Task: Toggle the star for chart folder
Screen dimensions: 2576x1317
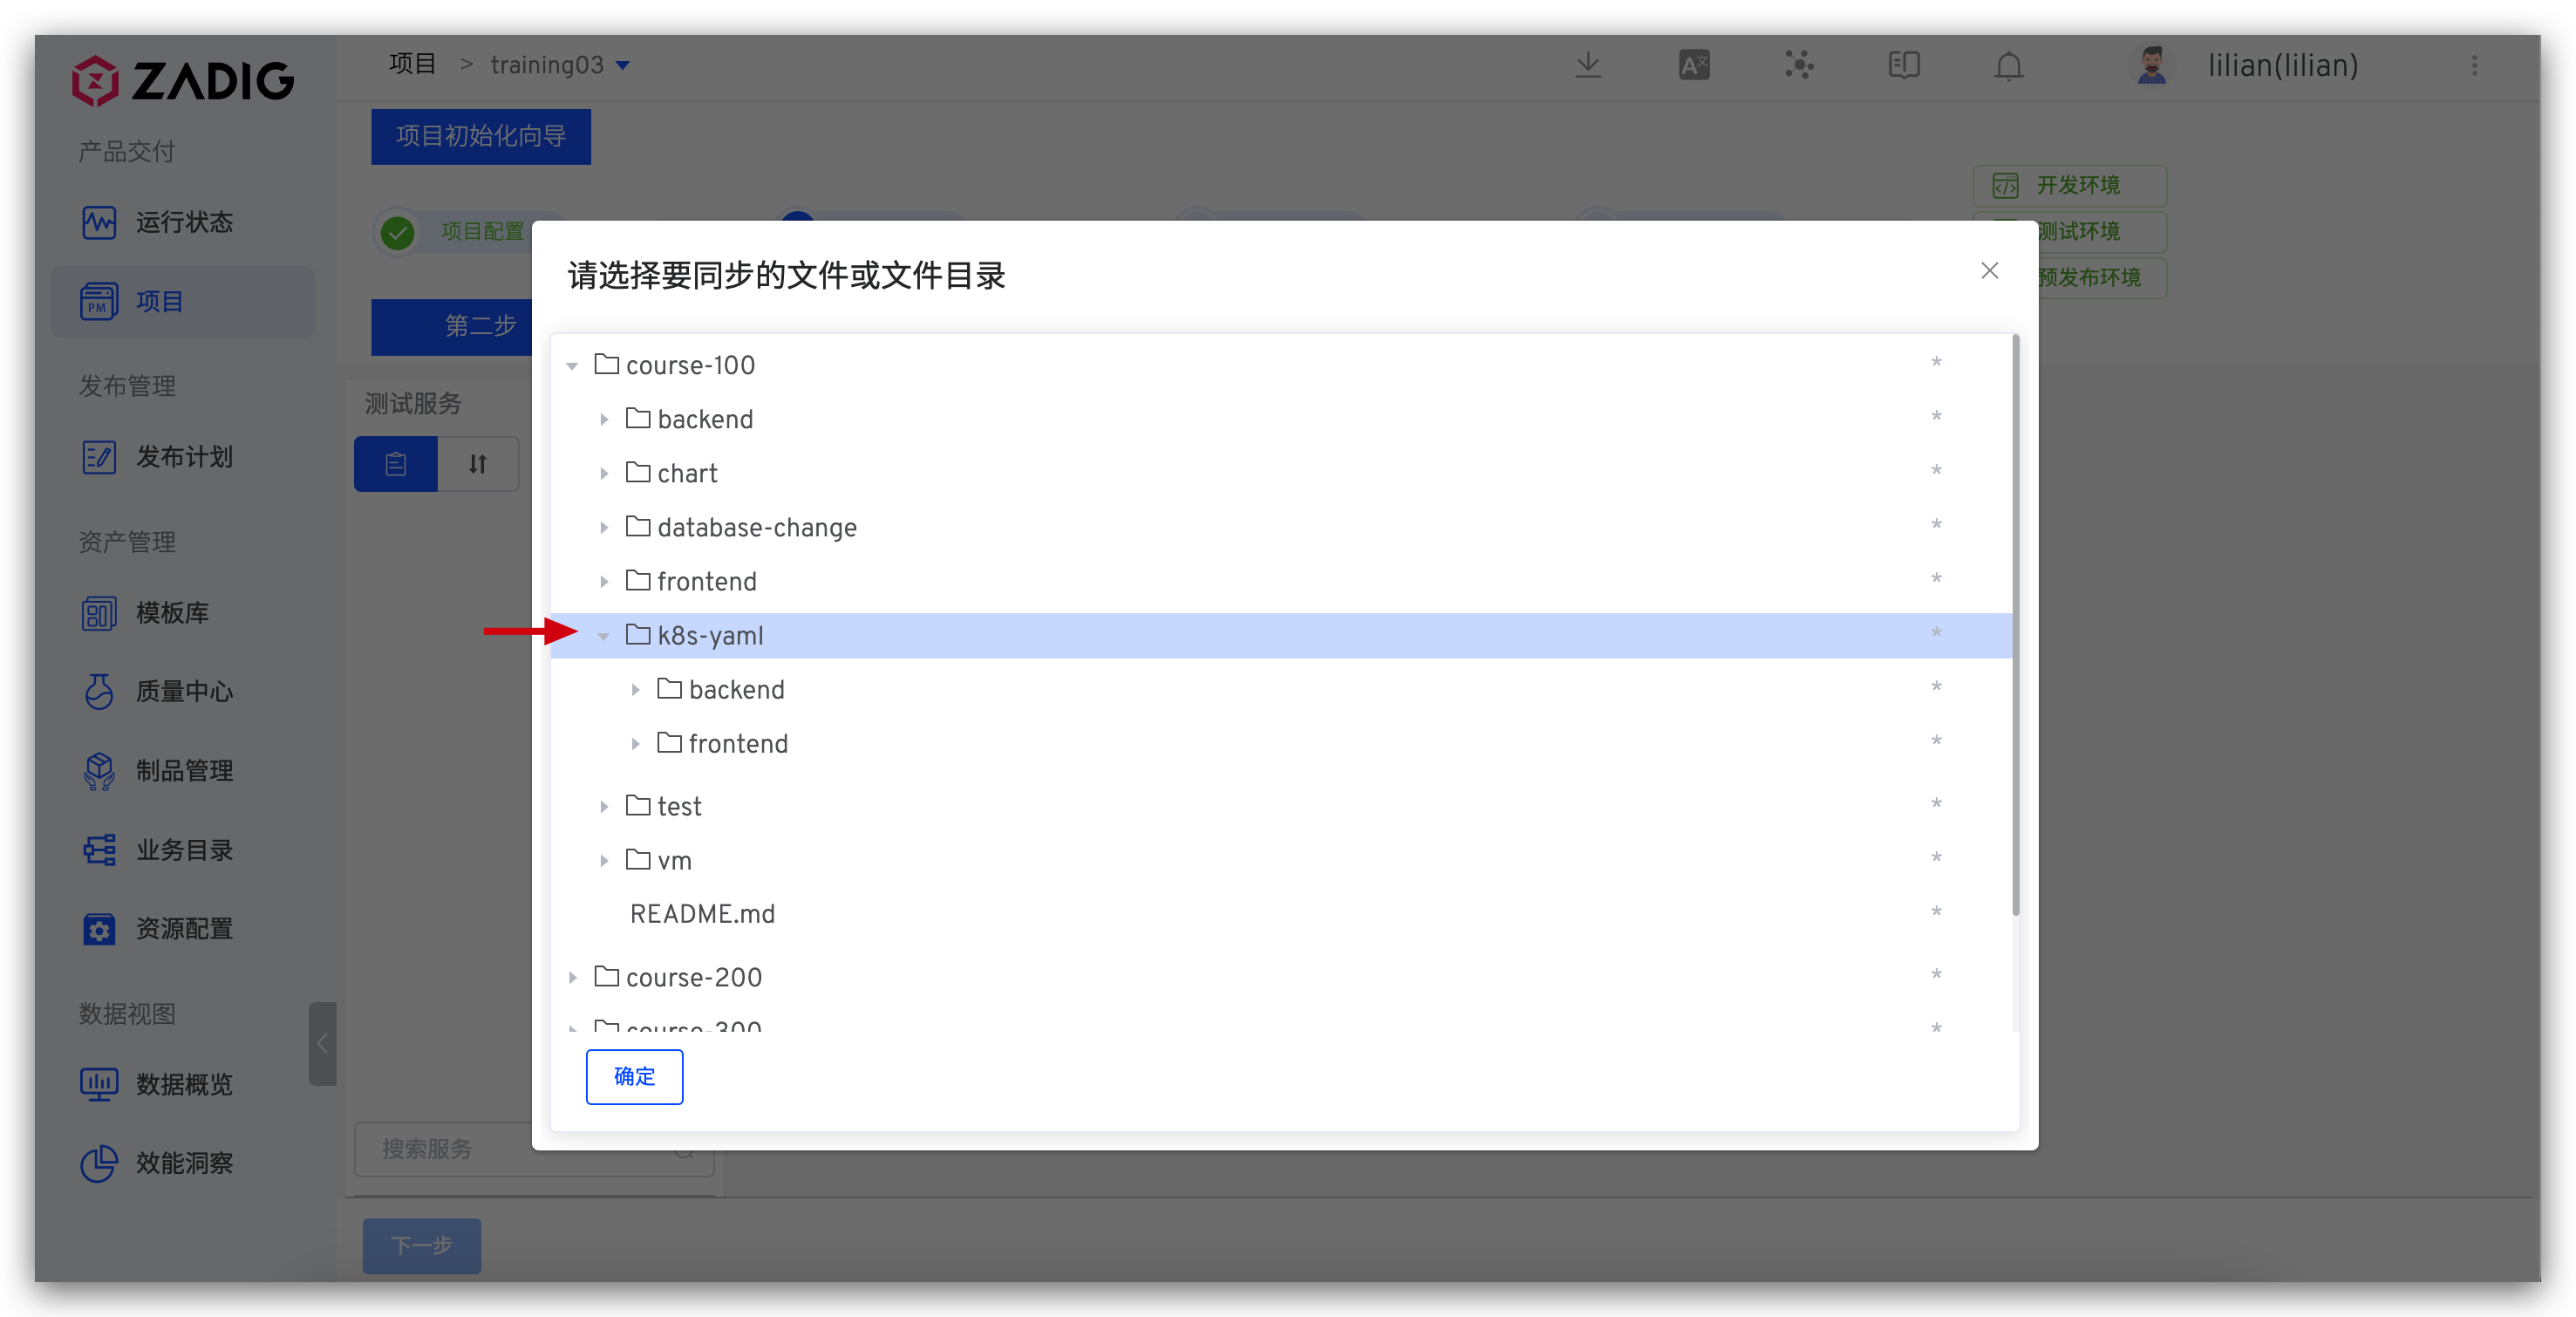Action: [1936, 471]
